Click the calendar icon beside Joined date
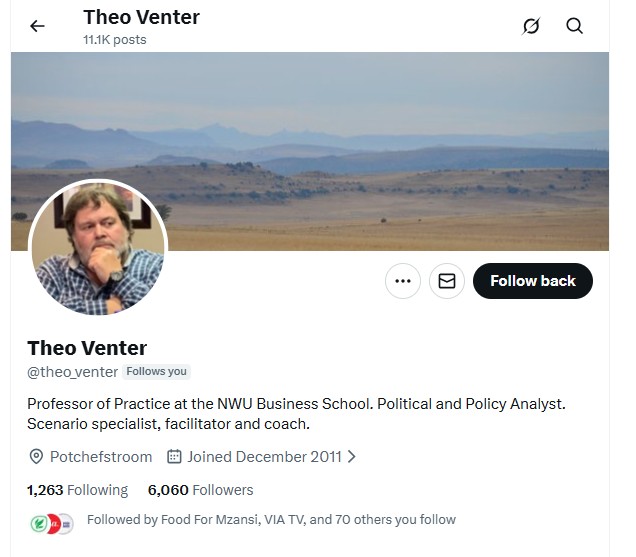Image resolution: width=636 pixels, height=557 pixels. tap(174, 457)
